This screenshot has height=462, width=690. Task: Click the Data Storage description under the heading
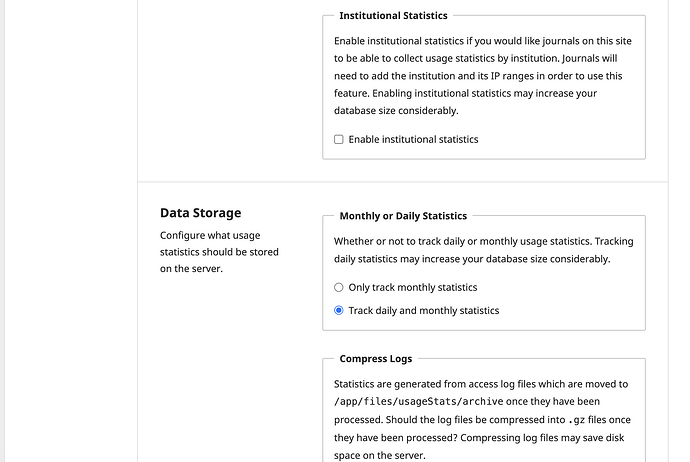219,252
